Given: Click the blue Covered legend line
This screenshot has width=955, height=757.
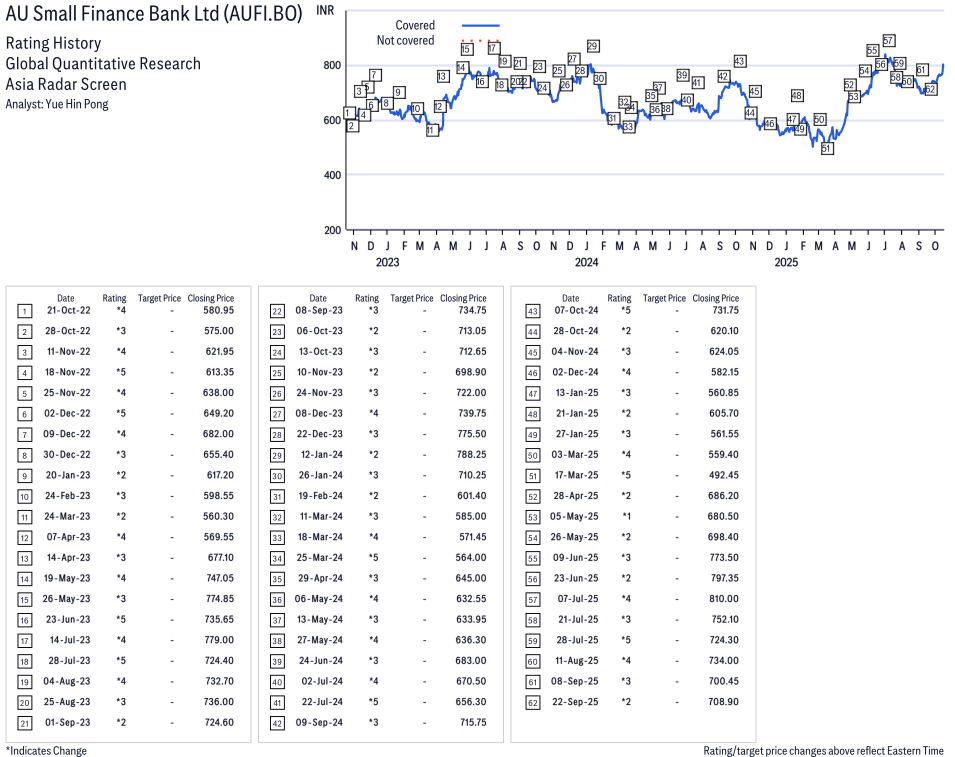Looking at the screenshot, I should [480, 25].
